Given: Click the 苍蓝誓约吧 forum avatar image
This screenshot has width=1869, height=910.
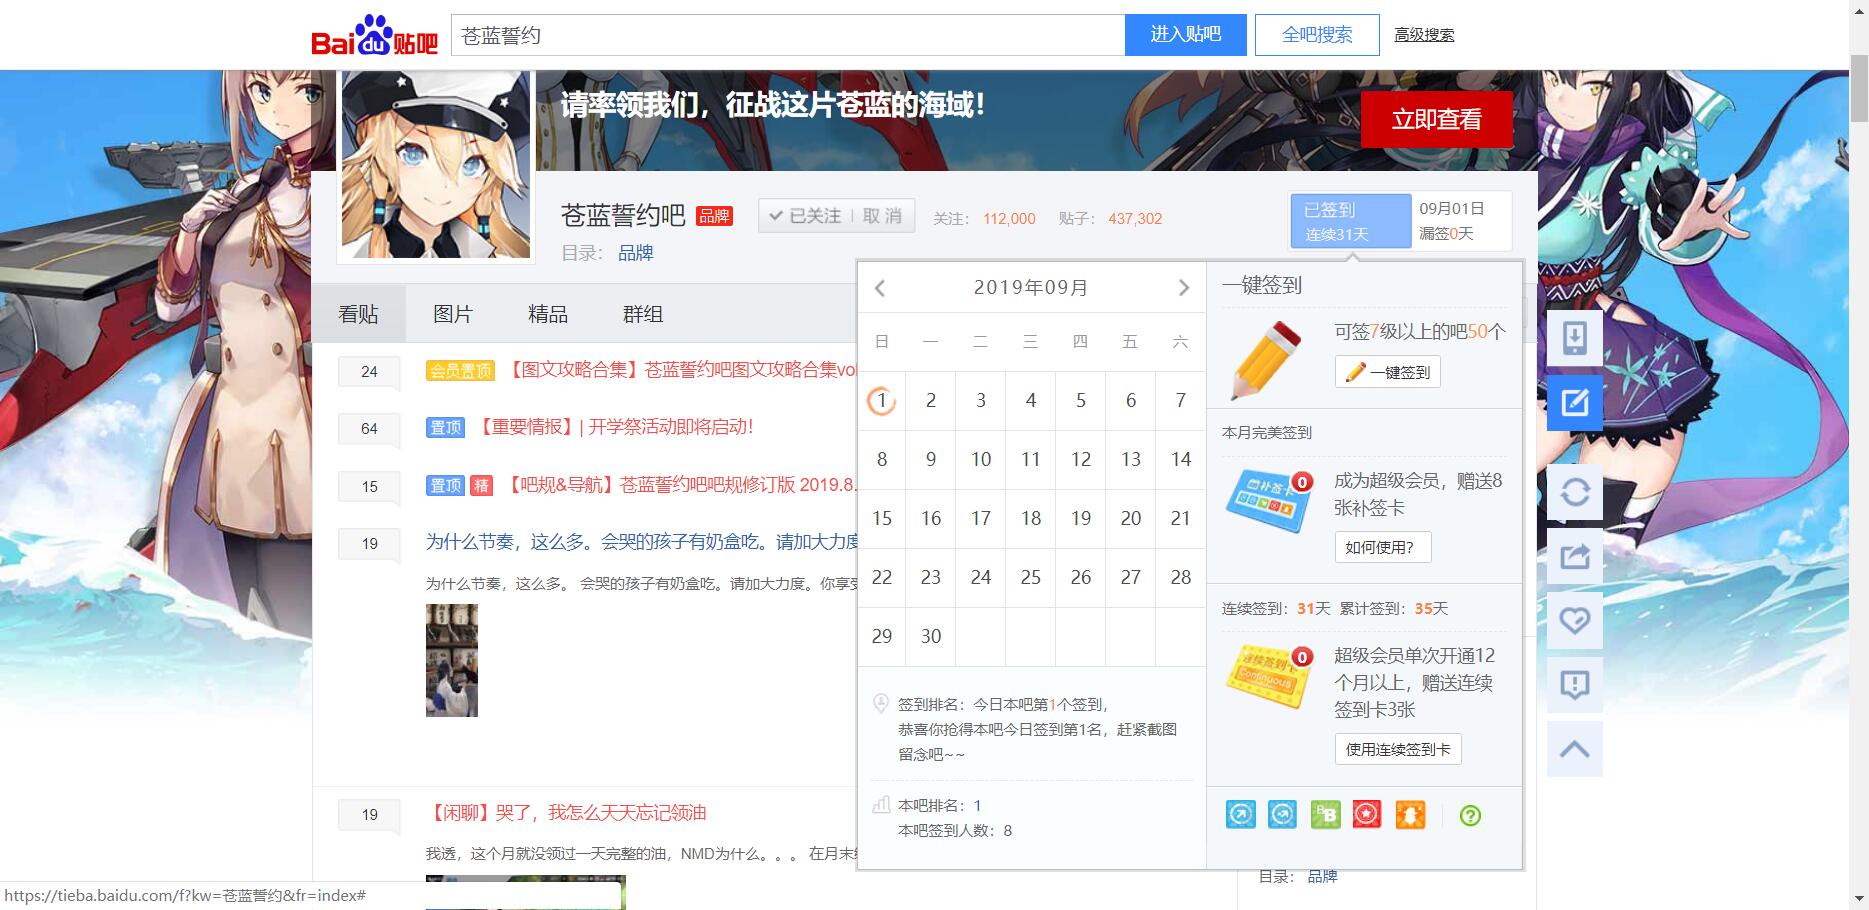Looking at the screenshot, I should point(436,165).
